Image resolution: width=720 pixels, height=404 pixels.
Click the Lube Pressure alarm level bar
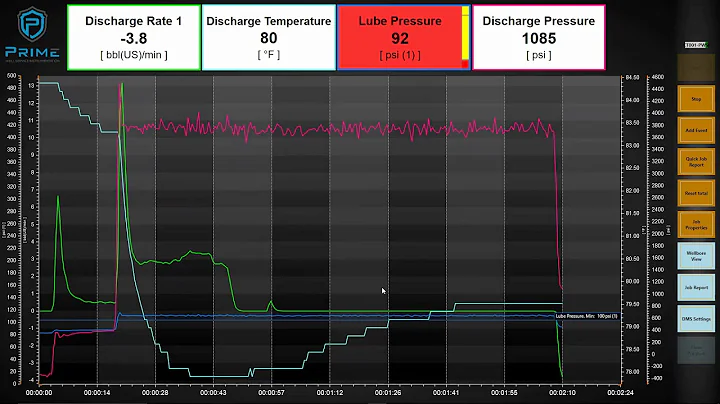pos(465,38)
